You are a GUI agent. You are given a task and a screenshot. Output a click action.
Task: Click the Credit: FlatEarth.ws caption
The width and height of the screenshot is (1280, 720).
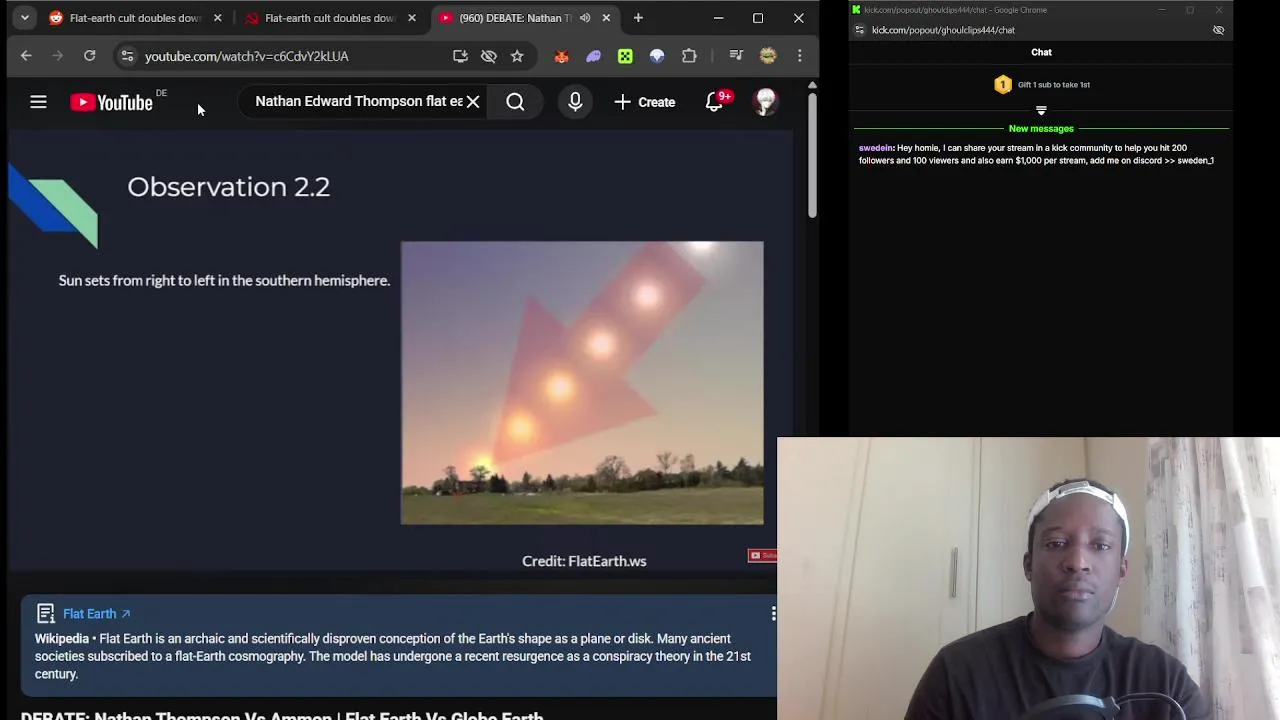584,561
